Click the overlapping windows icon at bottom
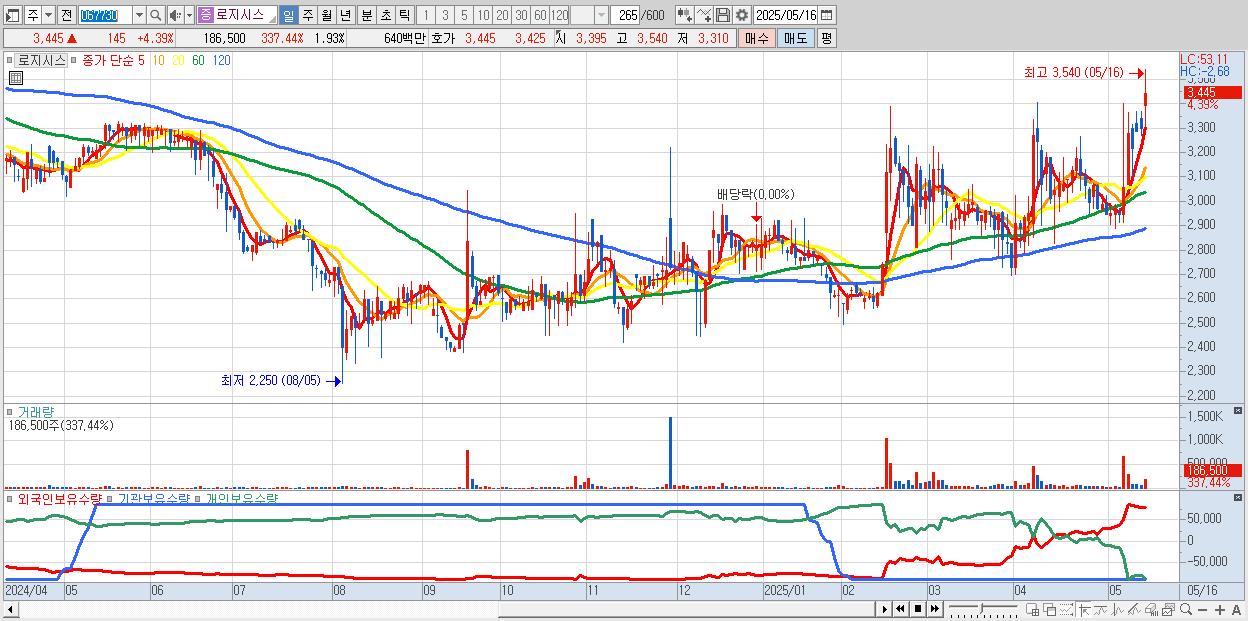This screenshot has height=621, width=1248. pos(1050,609)
